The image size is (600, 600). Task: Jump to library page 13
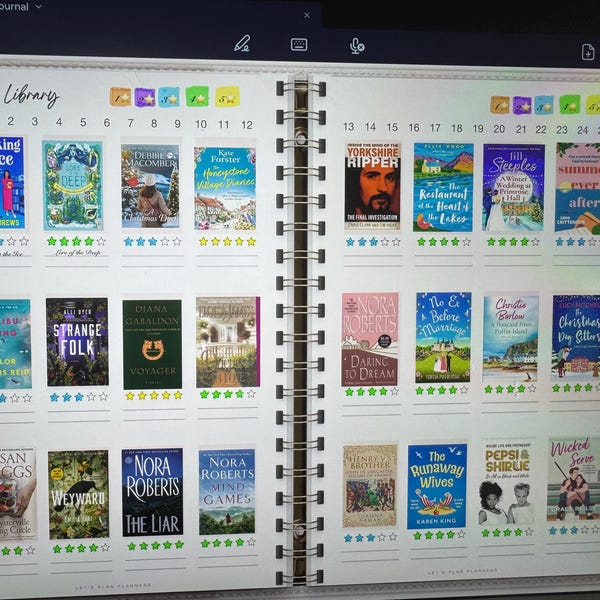349,127
